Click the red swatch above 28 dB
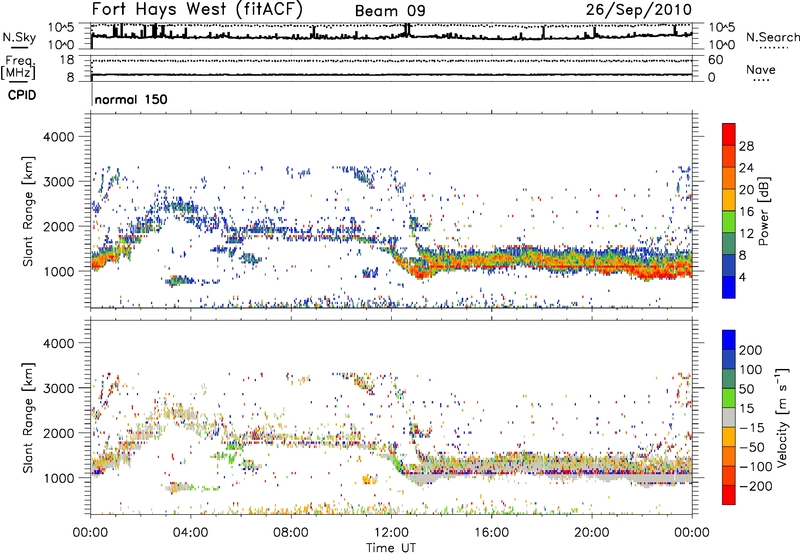Image resolution: width=800 pixels, height=554 pixels. 729,134
